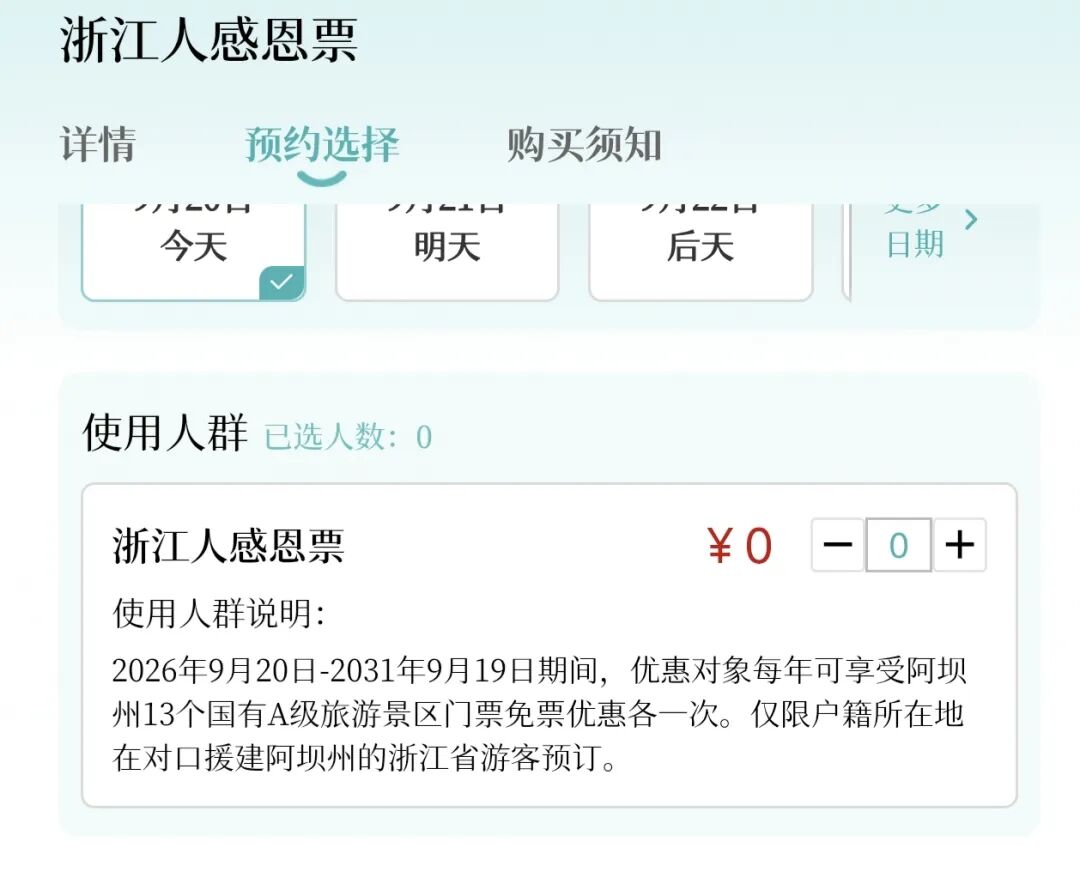Click the 已选人数: 0 counter
This screenshot has height=890, width=1080.
click(348, 437)
